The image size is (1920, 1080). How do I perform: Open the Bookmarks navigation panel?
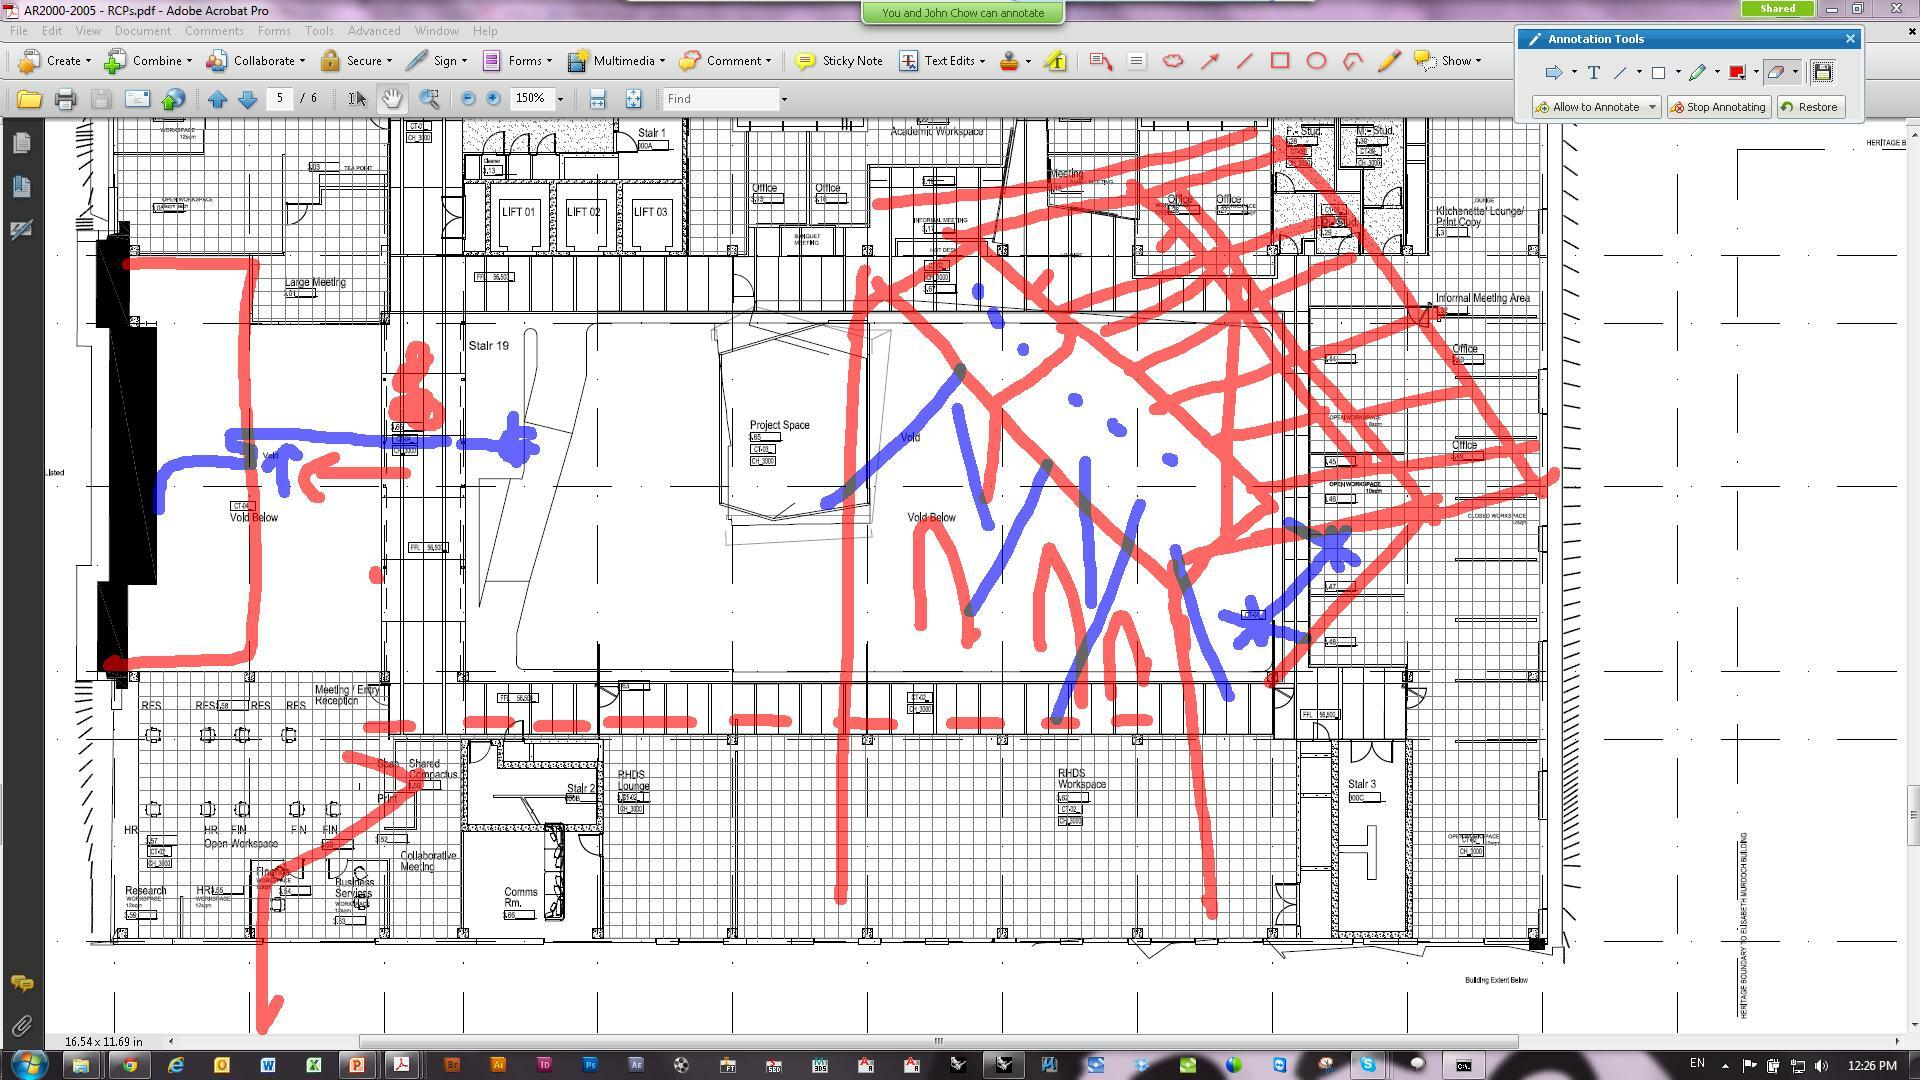pyautogui.click(x=21, y=186)
